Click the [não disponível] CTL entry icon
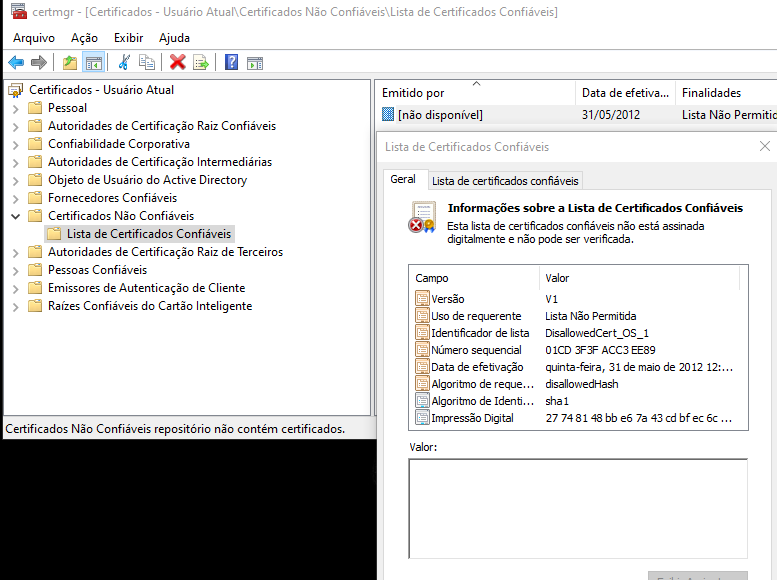 tap(388, 115)
